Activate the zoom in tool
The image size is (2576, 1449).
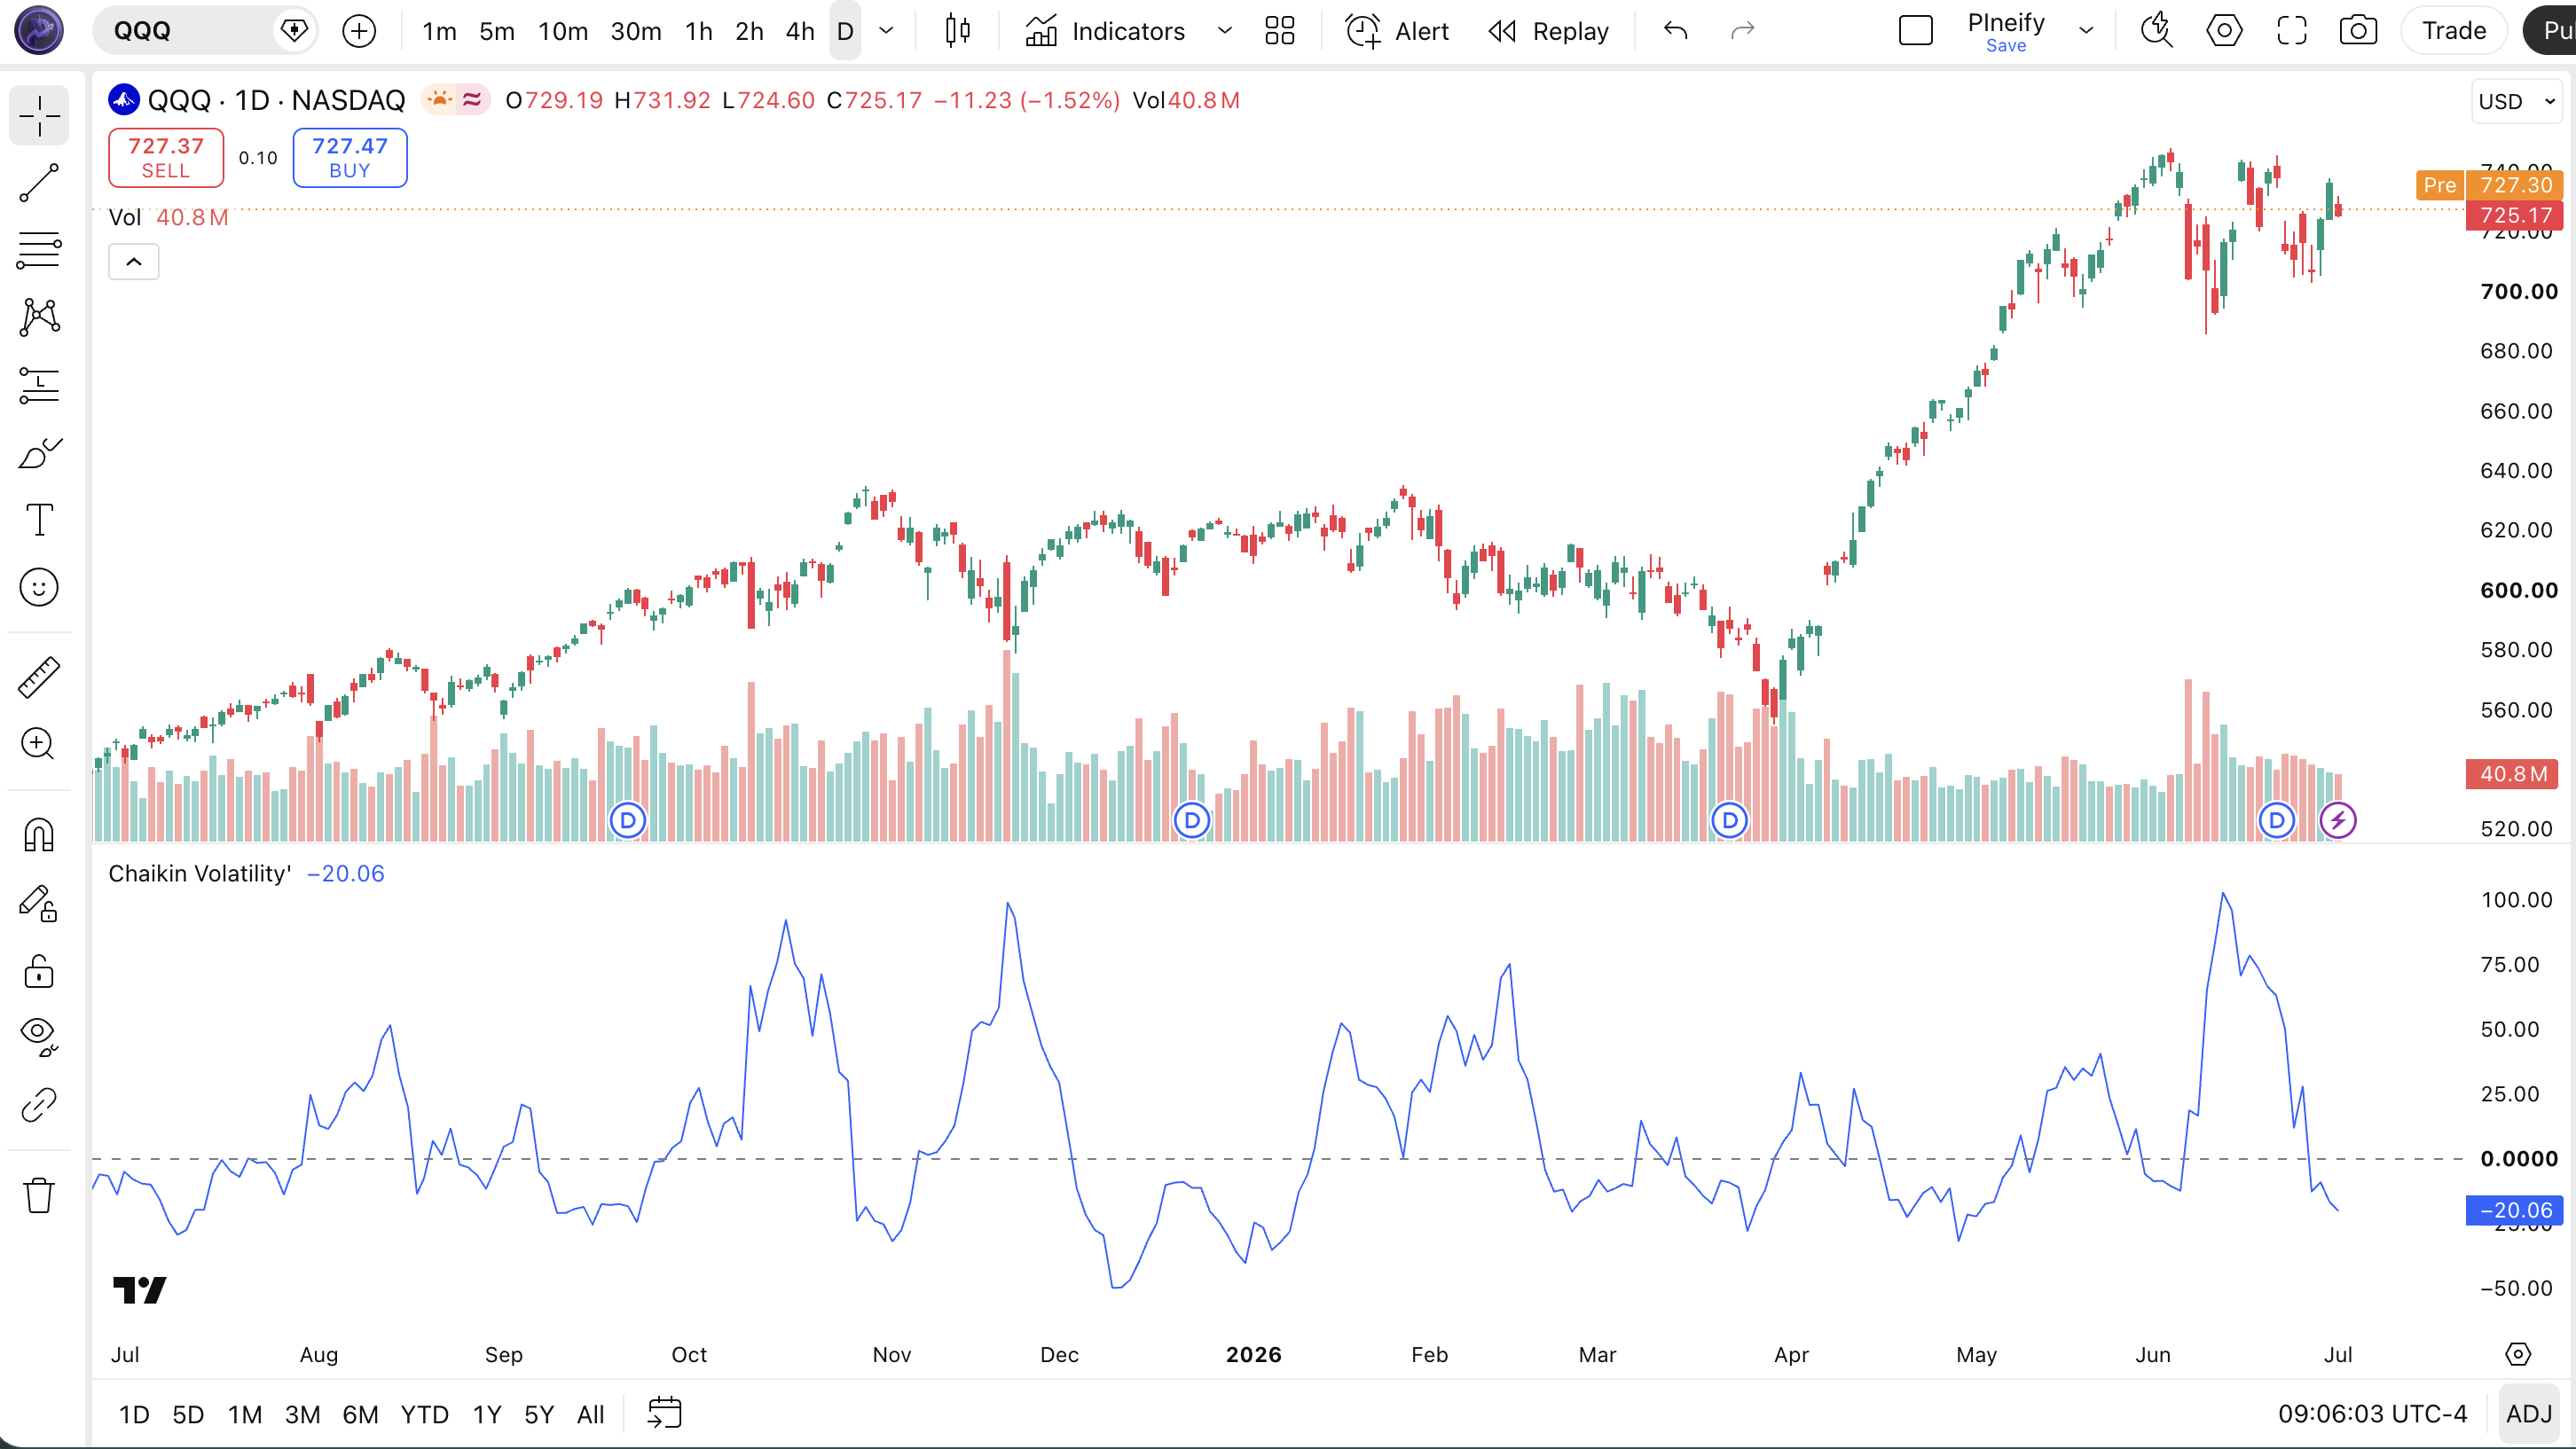click(x=39, y=744)
